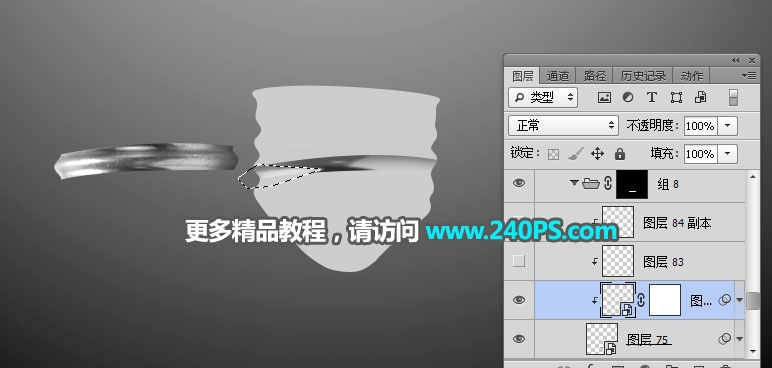The image size is (772, 368).
Task: Show the hidden 图层 83 layer
Action: 519,261
